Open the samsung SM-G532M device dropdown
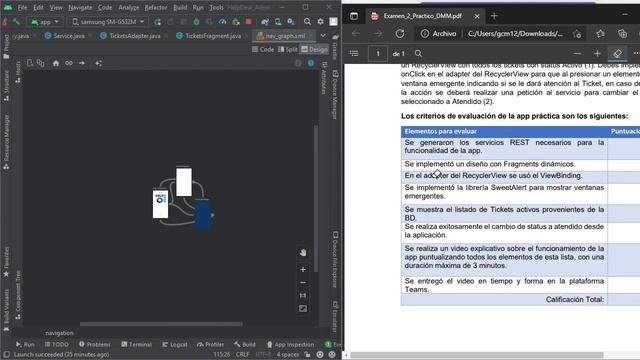Viewport: 640px width, 360px height. 108,22
